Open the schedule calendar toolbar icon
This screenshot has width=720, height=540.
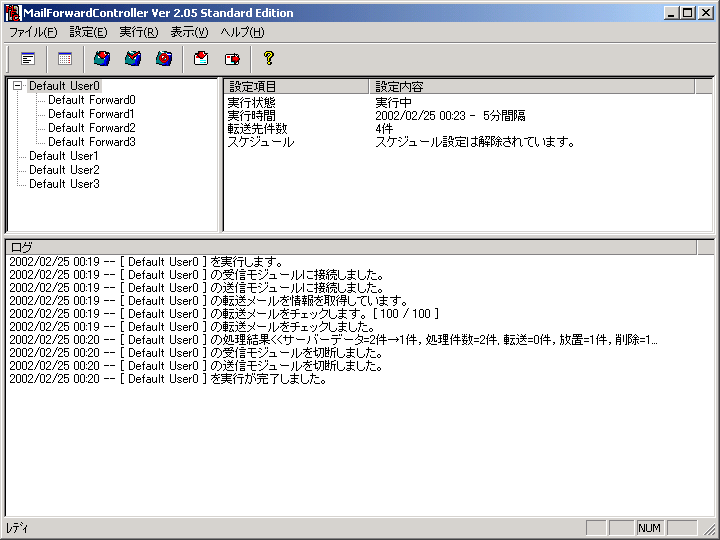65,59
